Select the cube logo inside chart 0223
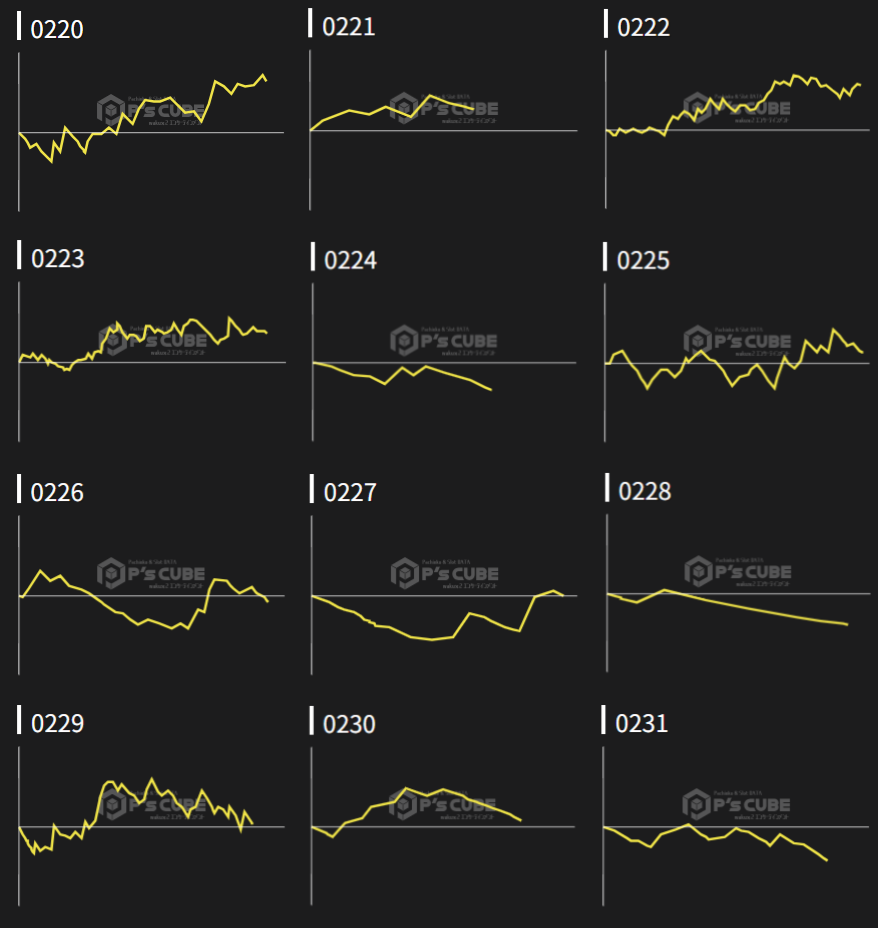 [x=112, y=341]
